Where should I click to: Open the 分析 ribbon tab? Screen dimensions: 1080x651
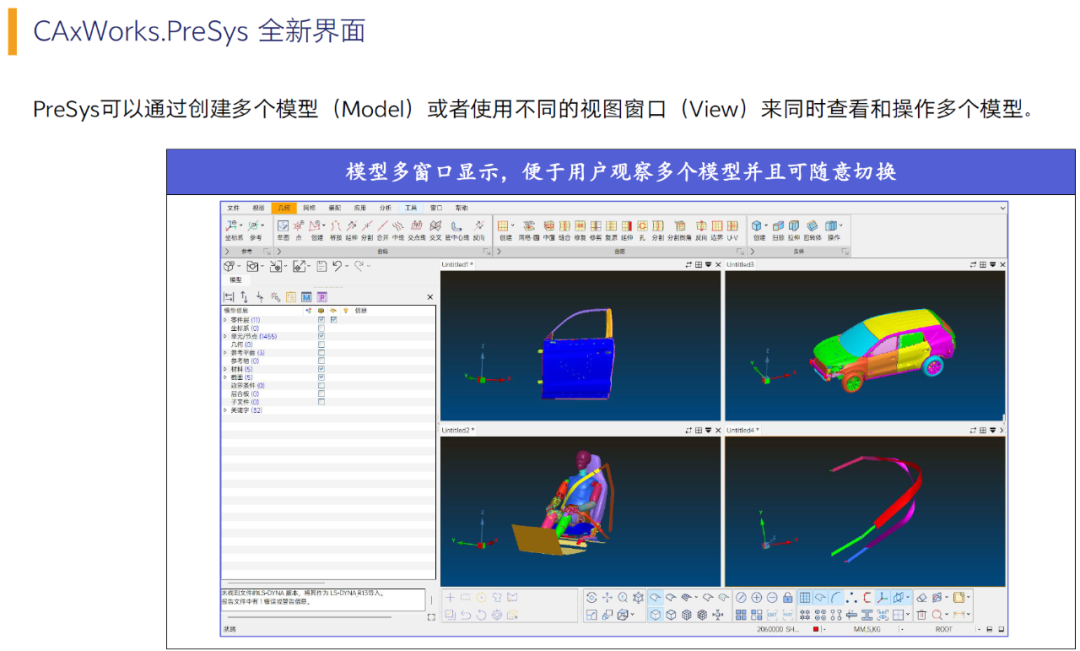pos(385,207)
